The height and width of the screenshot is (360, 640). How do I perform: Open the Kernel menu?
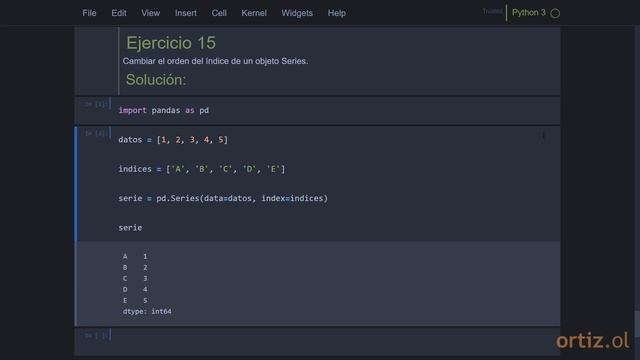tap(254, 13)
